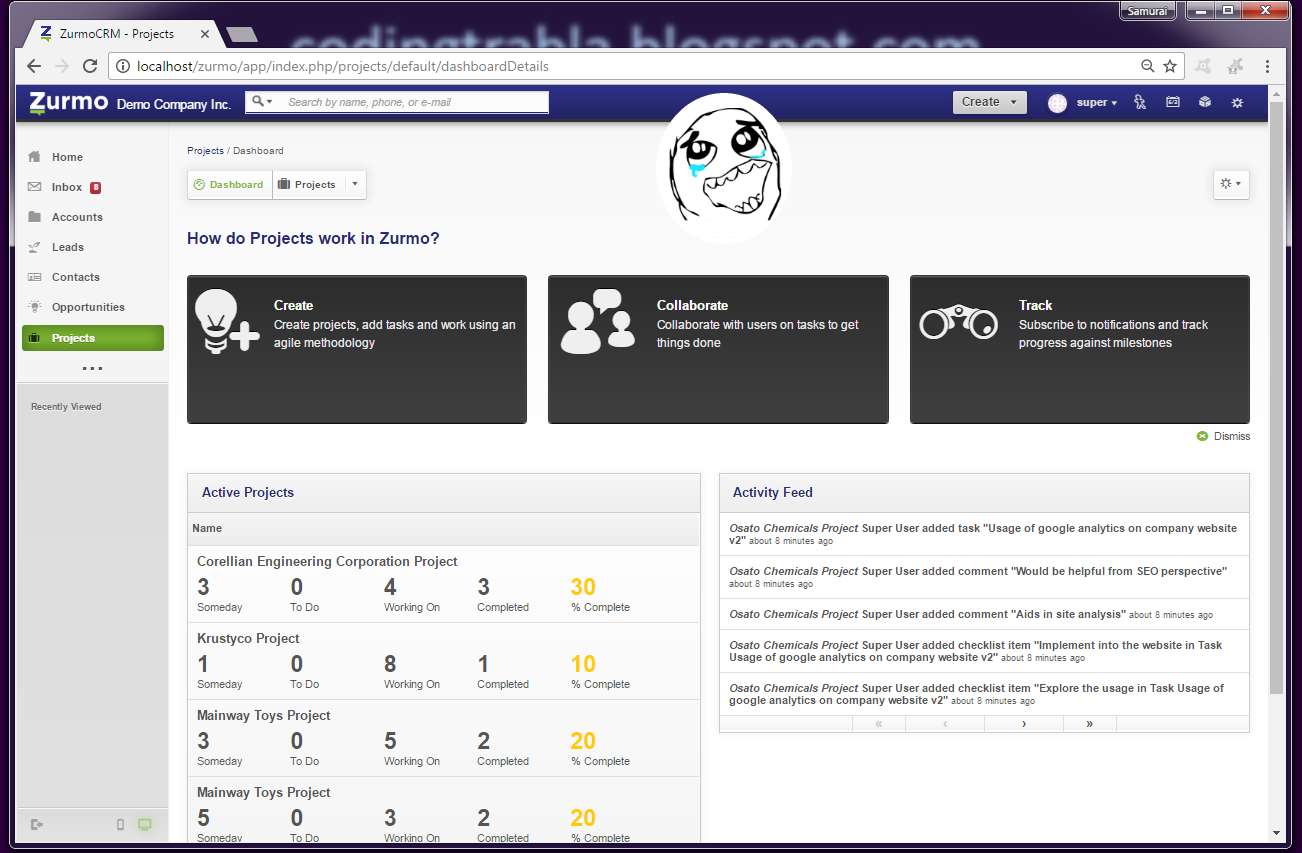This screenshot has width=1302, height=853.
Task: Open the box icon in header
Action: 1205,102
